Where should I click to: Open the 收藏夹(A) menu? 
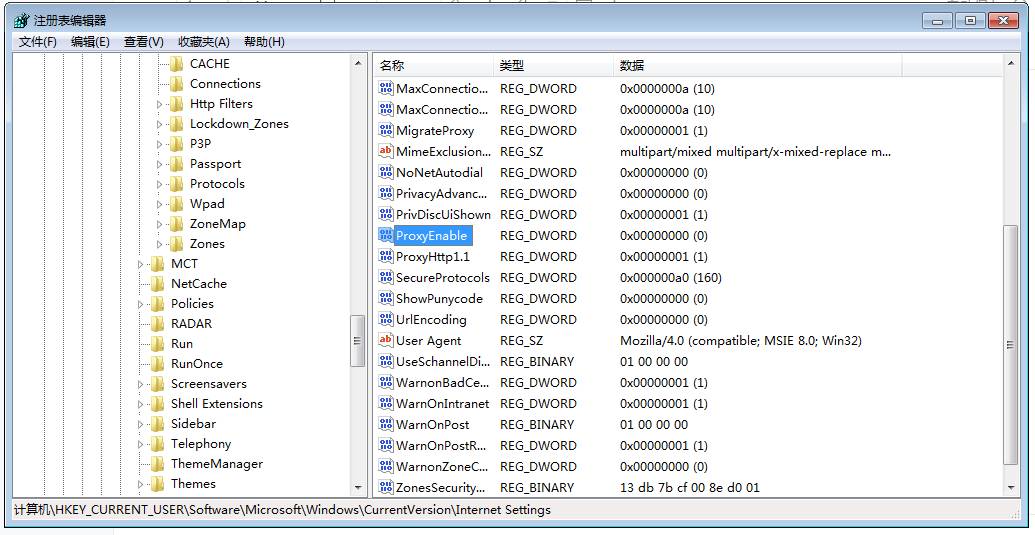(x=204, y=42)
